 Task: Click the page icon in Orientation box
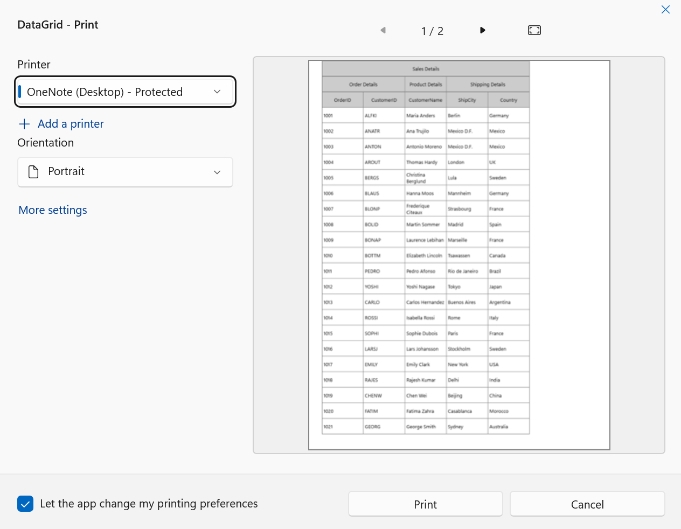(x=33, y=172)
